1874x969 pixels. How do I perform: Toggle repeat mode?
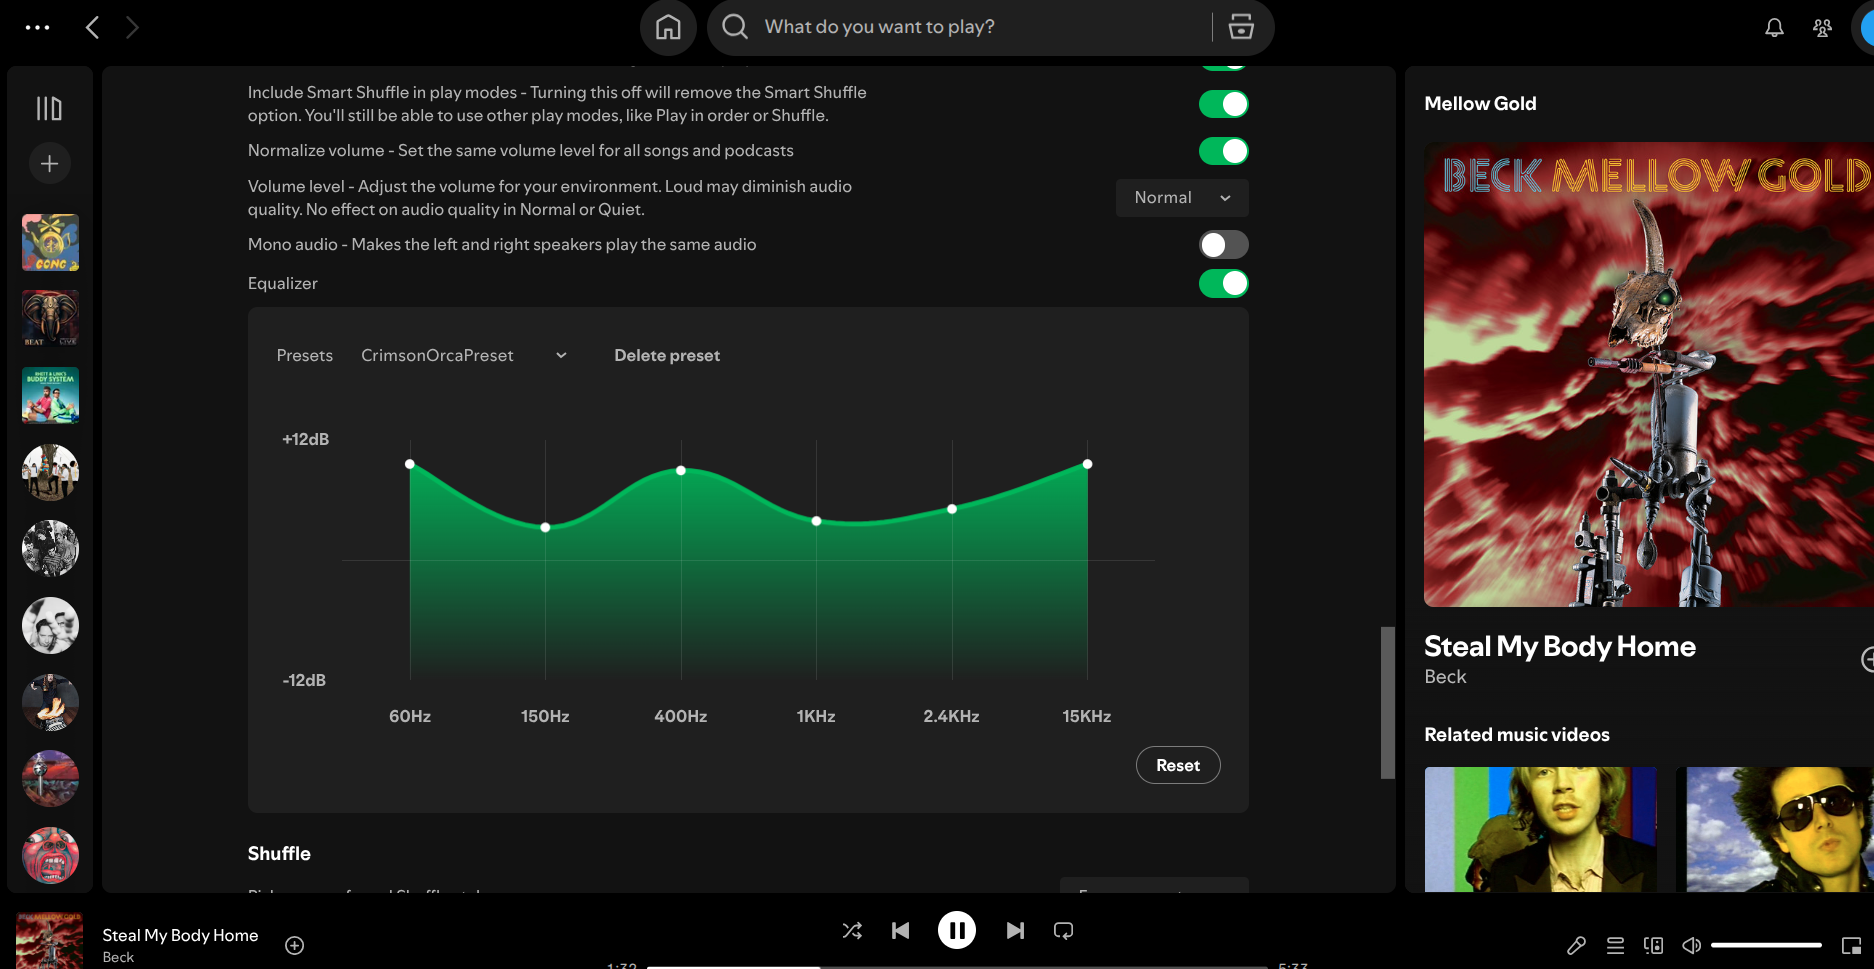1063,931
